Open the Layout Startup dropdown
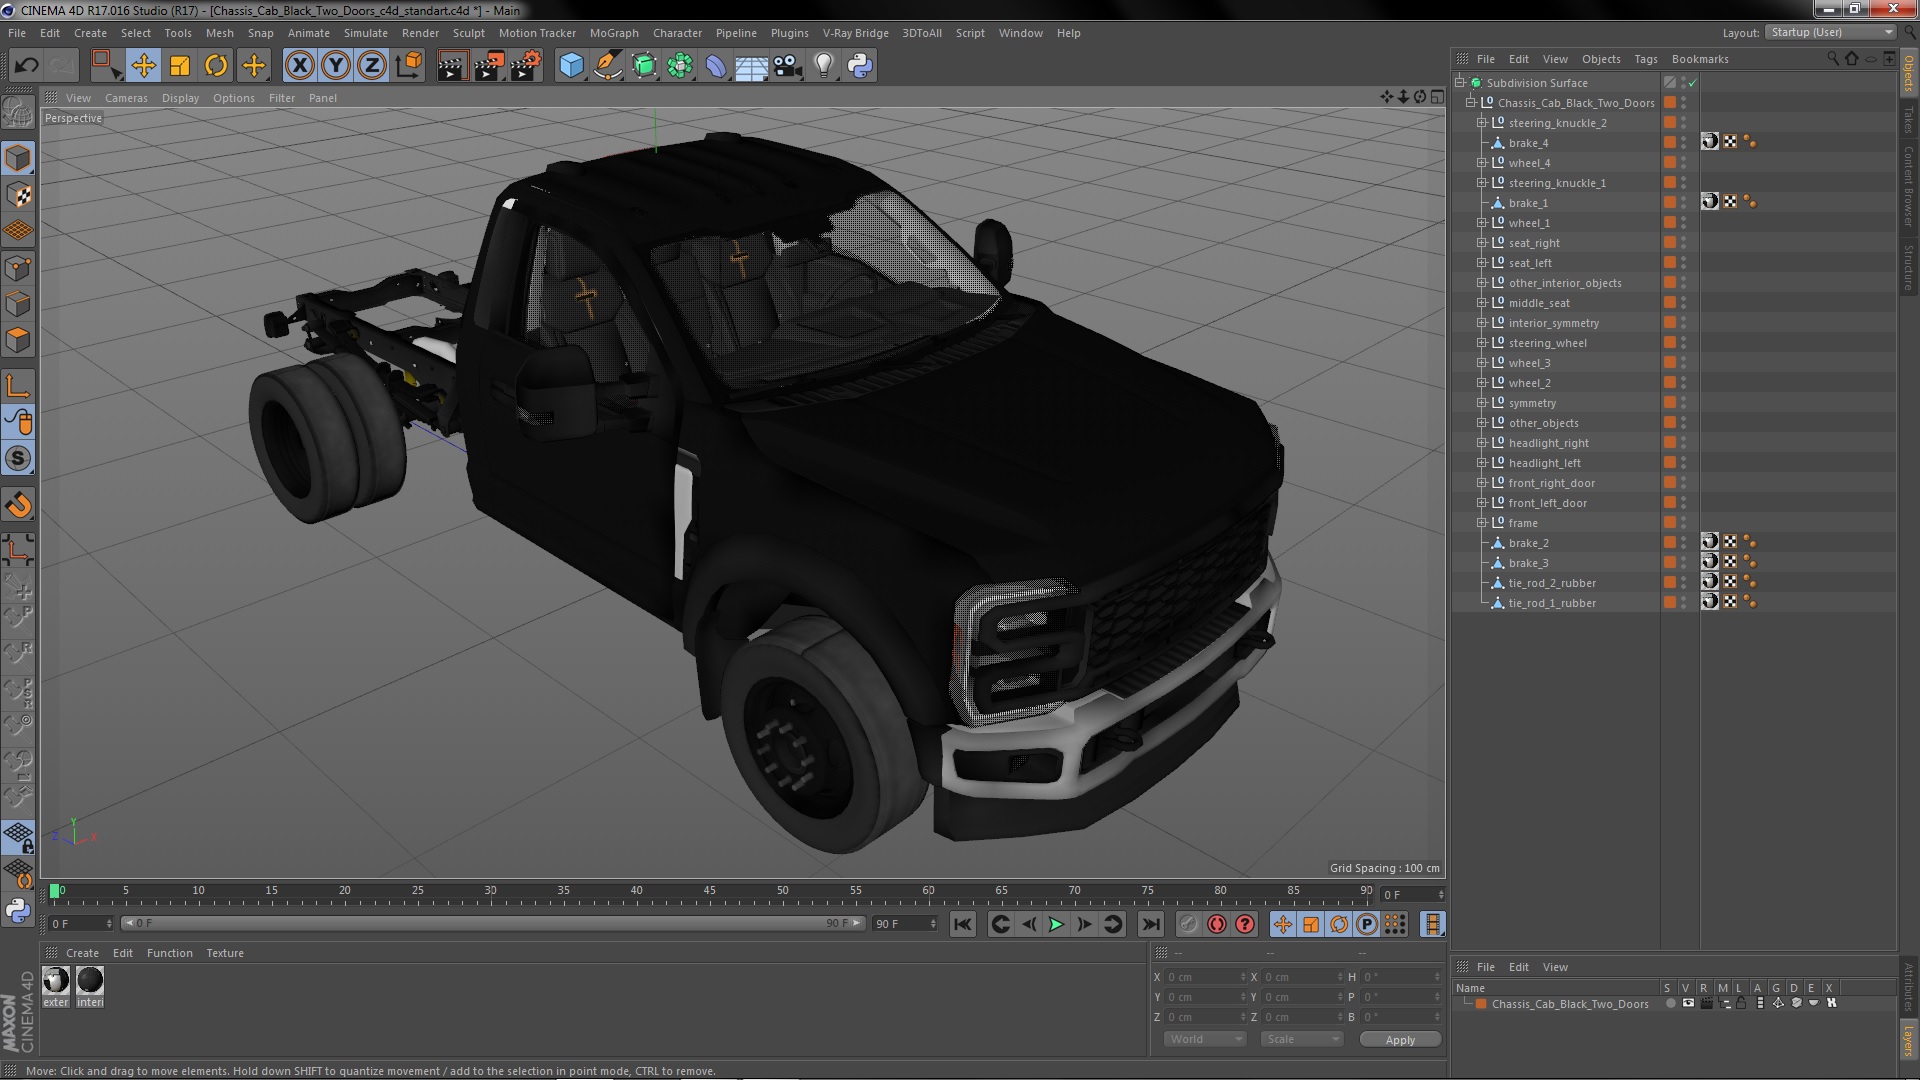1920x1080 pixels. point(1831,32)
